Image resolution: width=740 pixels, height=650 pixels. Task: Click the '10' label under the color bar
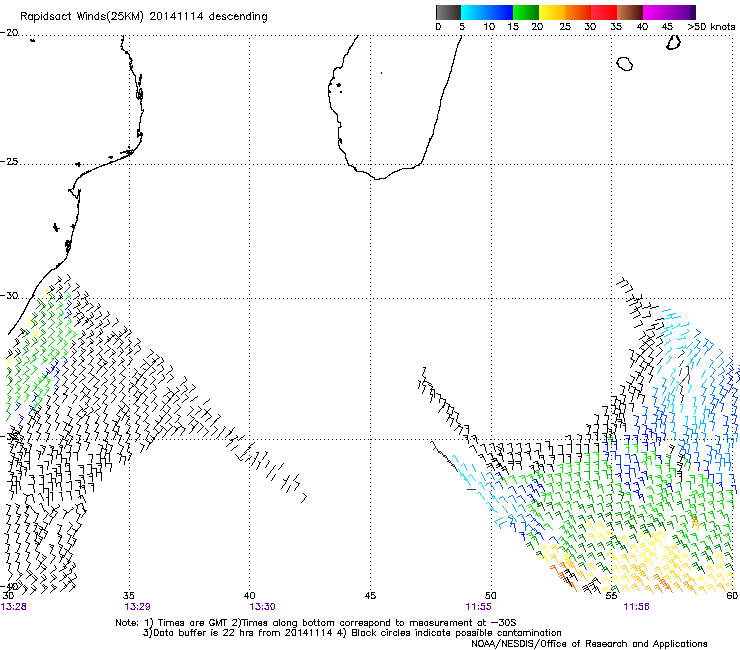click(489, 27)
